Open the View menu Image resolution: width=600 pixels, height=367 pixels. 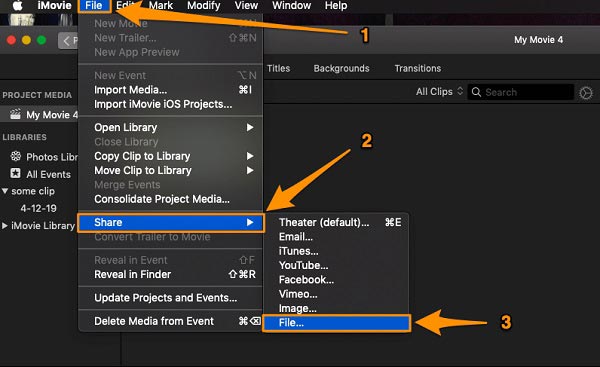click(x=246, y=6)
